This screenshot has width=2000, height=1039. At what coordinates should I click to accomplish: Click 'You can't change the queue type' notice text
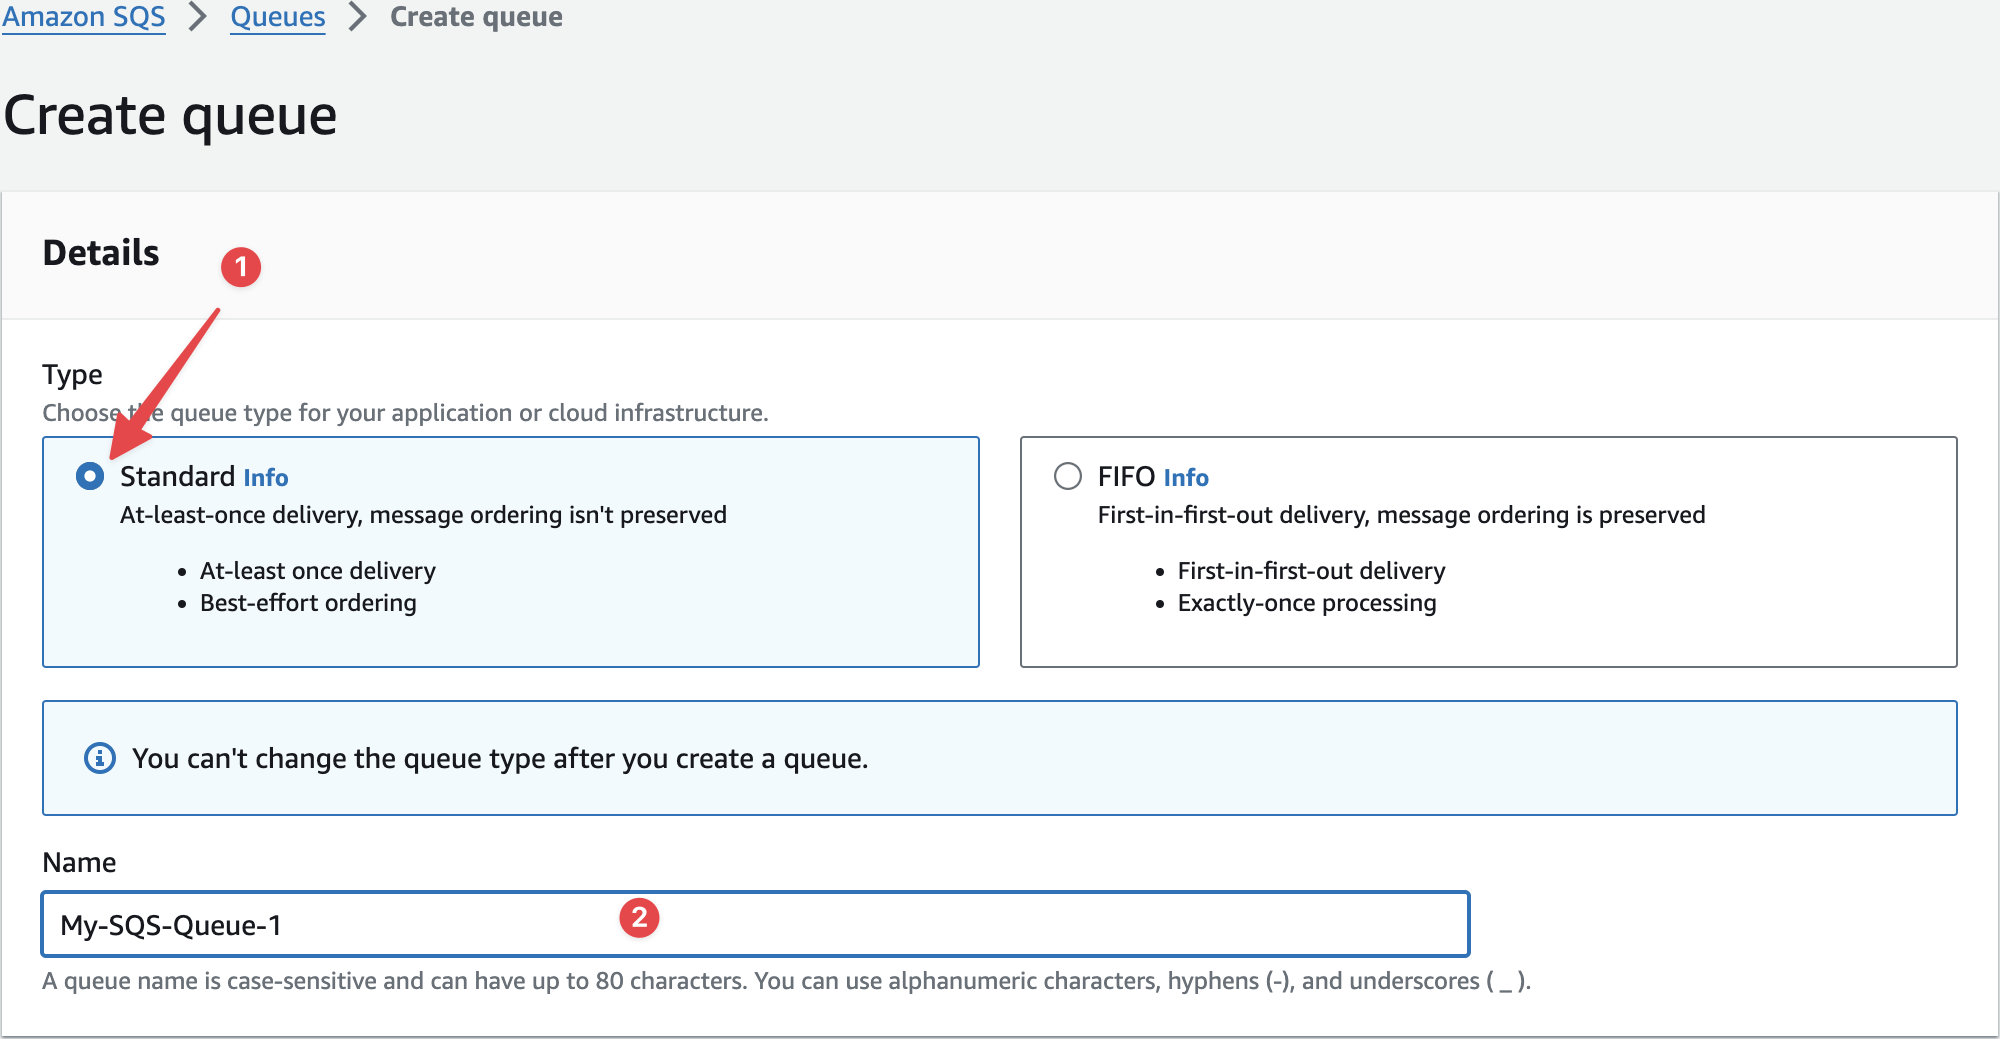point(500,759)
